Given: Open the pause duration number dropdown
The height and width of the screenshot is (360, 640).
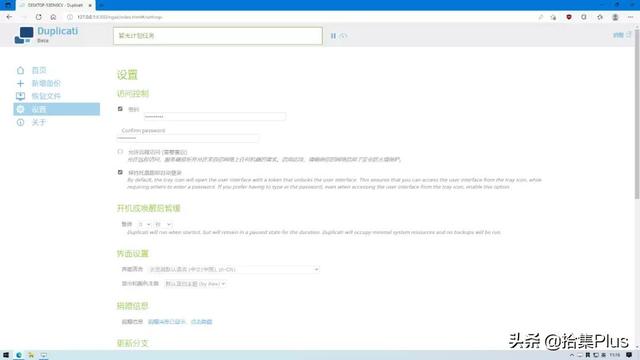Looking at the screenshot, I should (144, 224).
